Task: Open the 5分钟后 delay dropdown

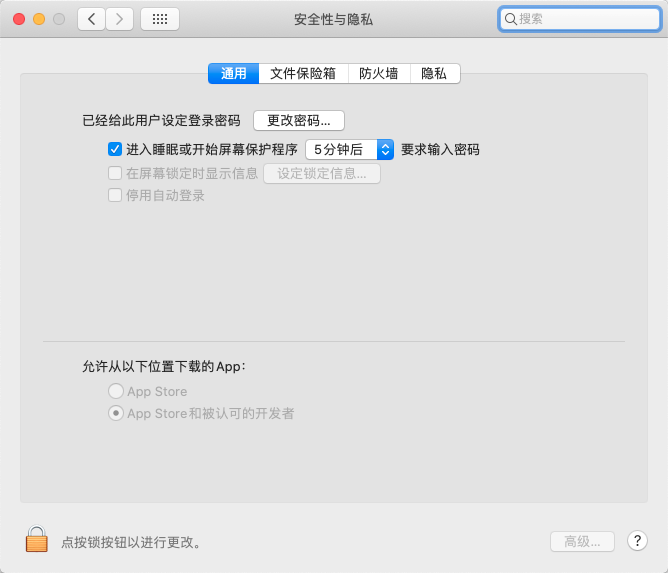Action: point(349,150)
